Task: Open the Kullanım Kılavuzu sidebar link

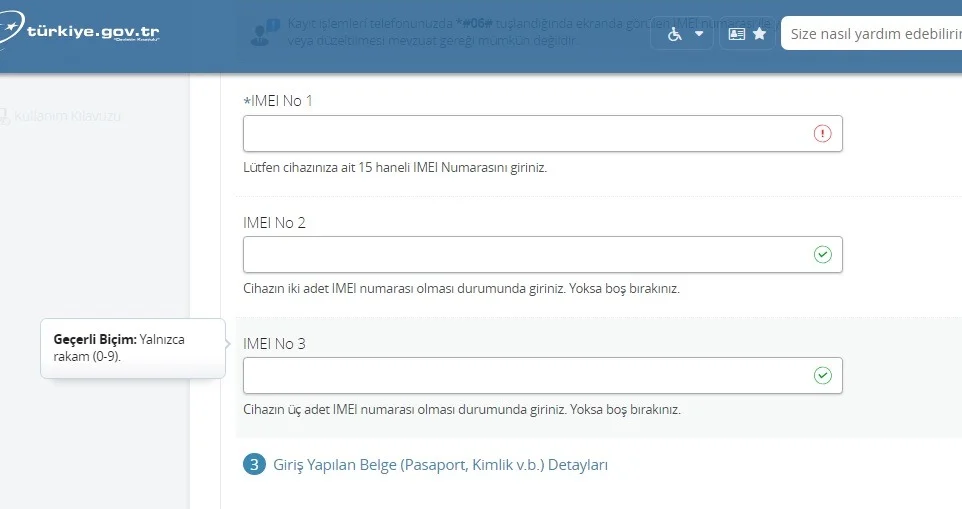Action: pos(67,116)
